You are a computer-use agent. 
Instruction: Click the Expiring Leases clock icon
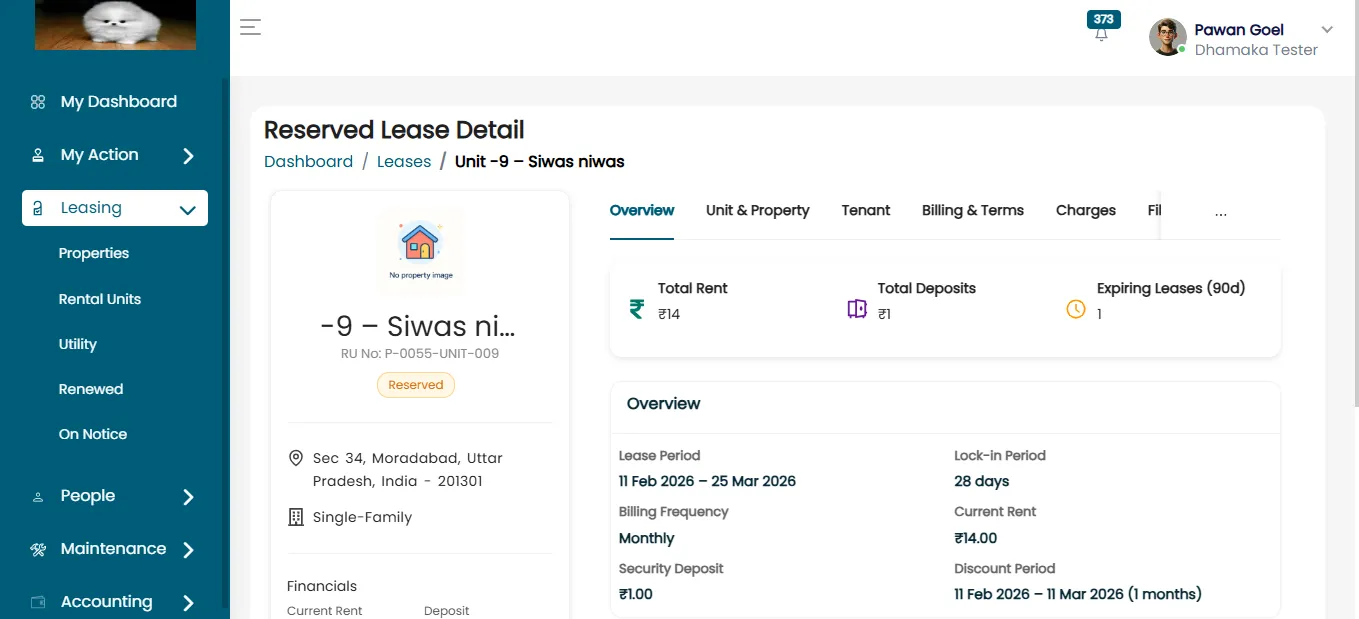click(x=1076, y=309)
